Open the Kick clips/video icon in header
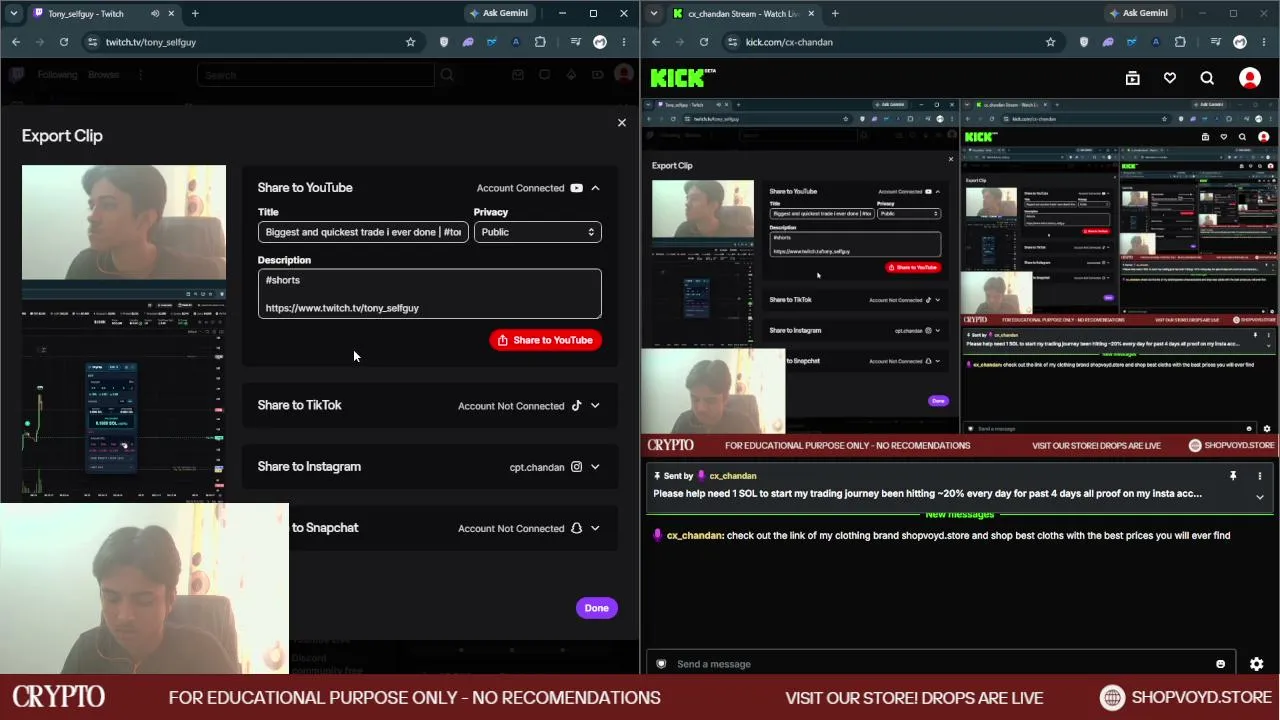This screenshot has width=1280, height=720. 1132,78
